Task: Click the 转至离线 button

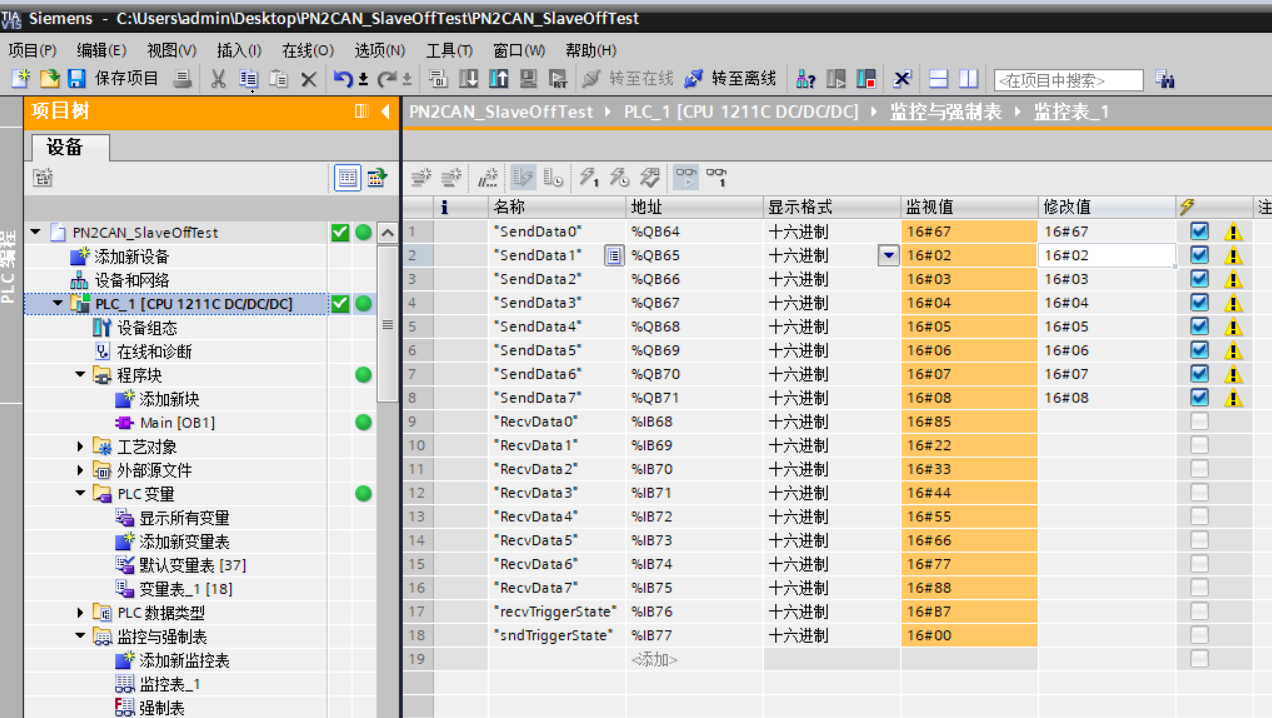Action: click(731, 79)
